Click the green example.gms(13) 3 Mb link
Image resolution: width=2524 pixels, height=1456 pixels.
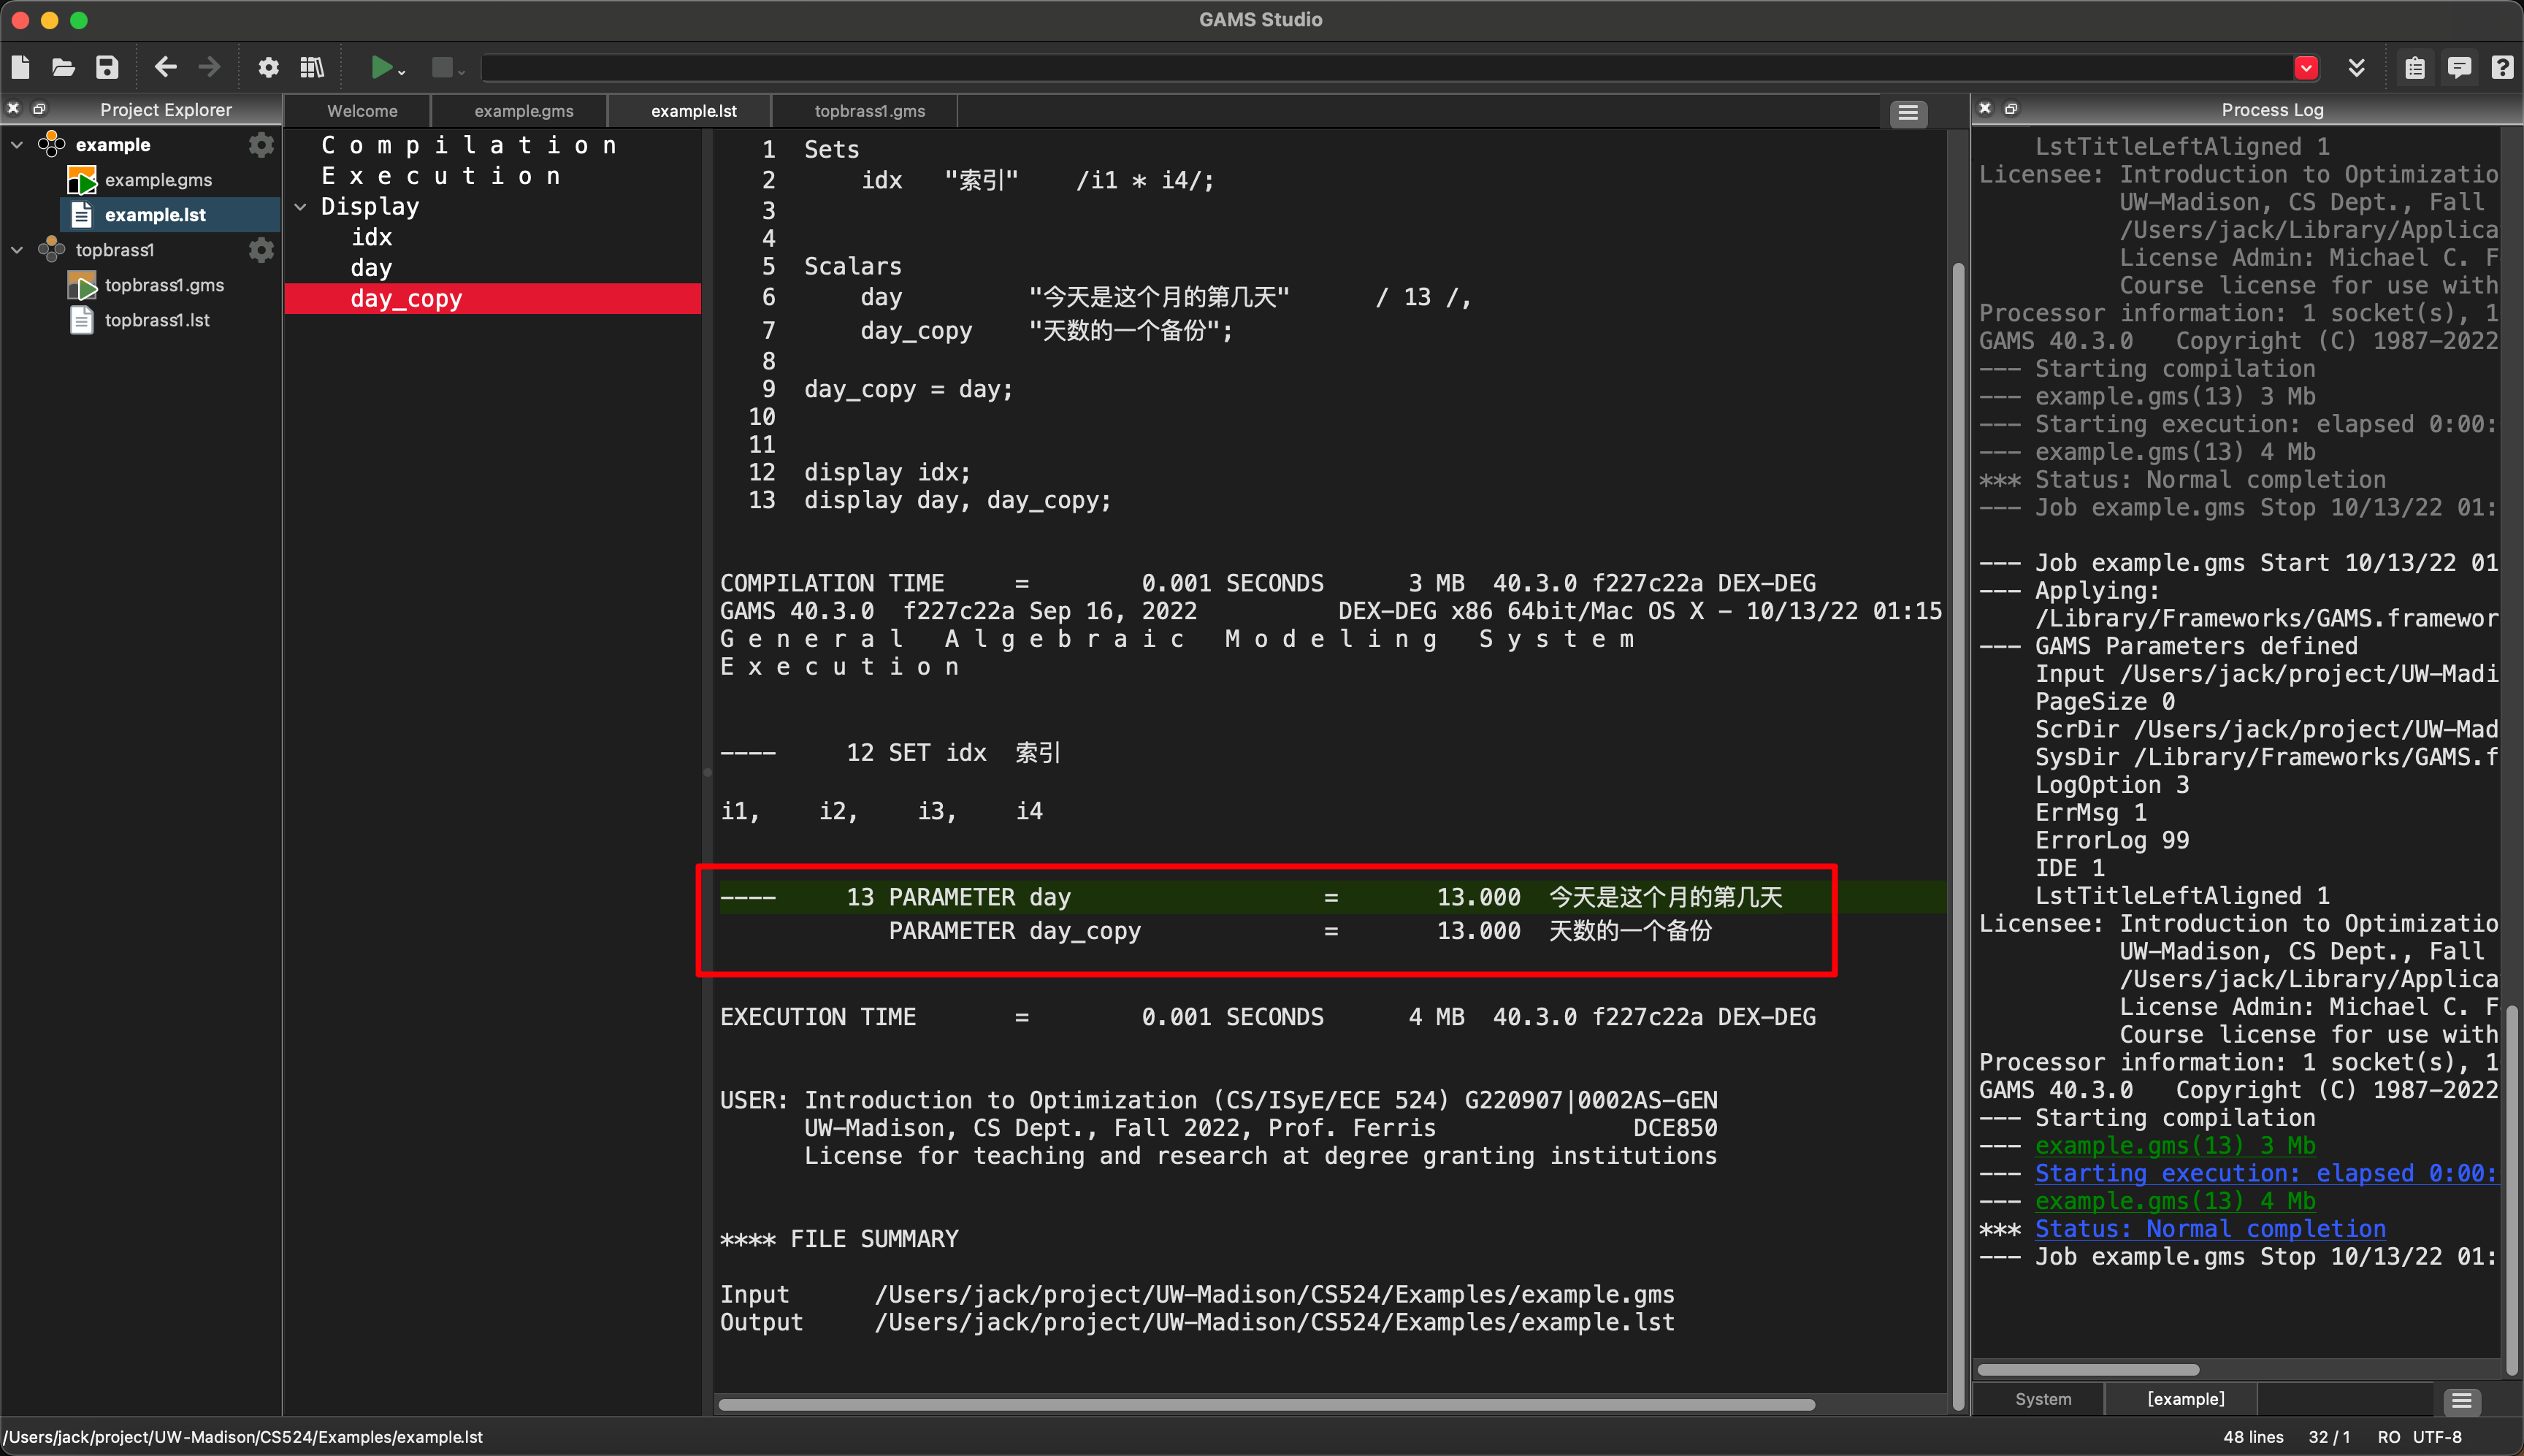(x=2175, y=1145)
